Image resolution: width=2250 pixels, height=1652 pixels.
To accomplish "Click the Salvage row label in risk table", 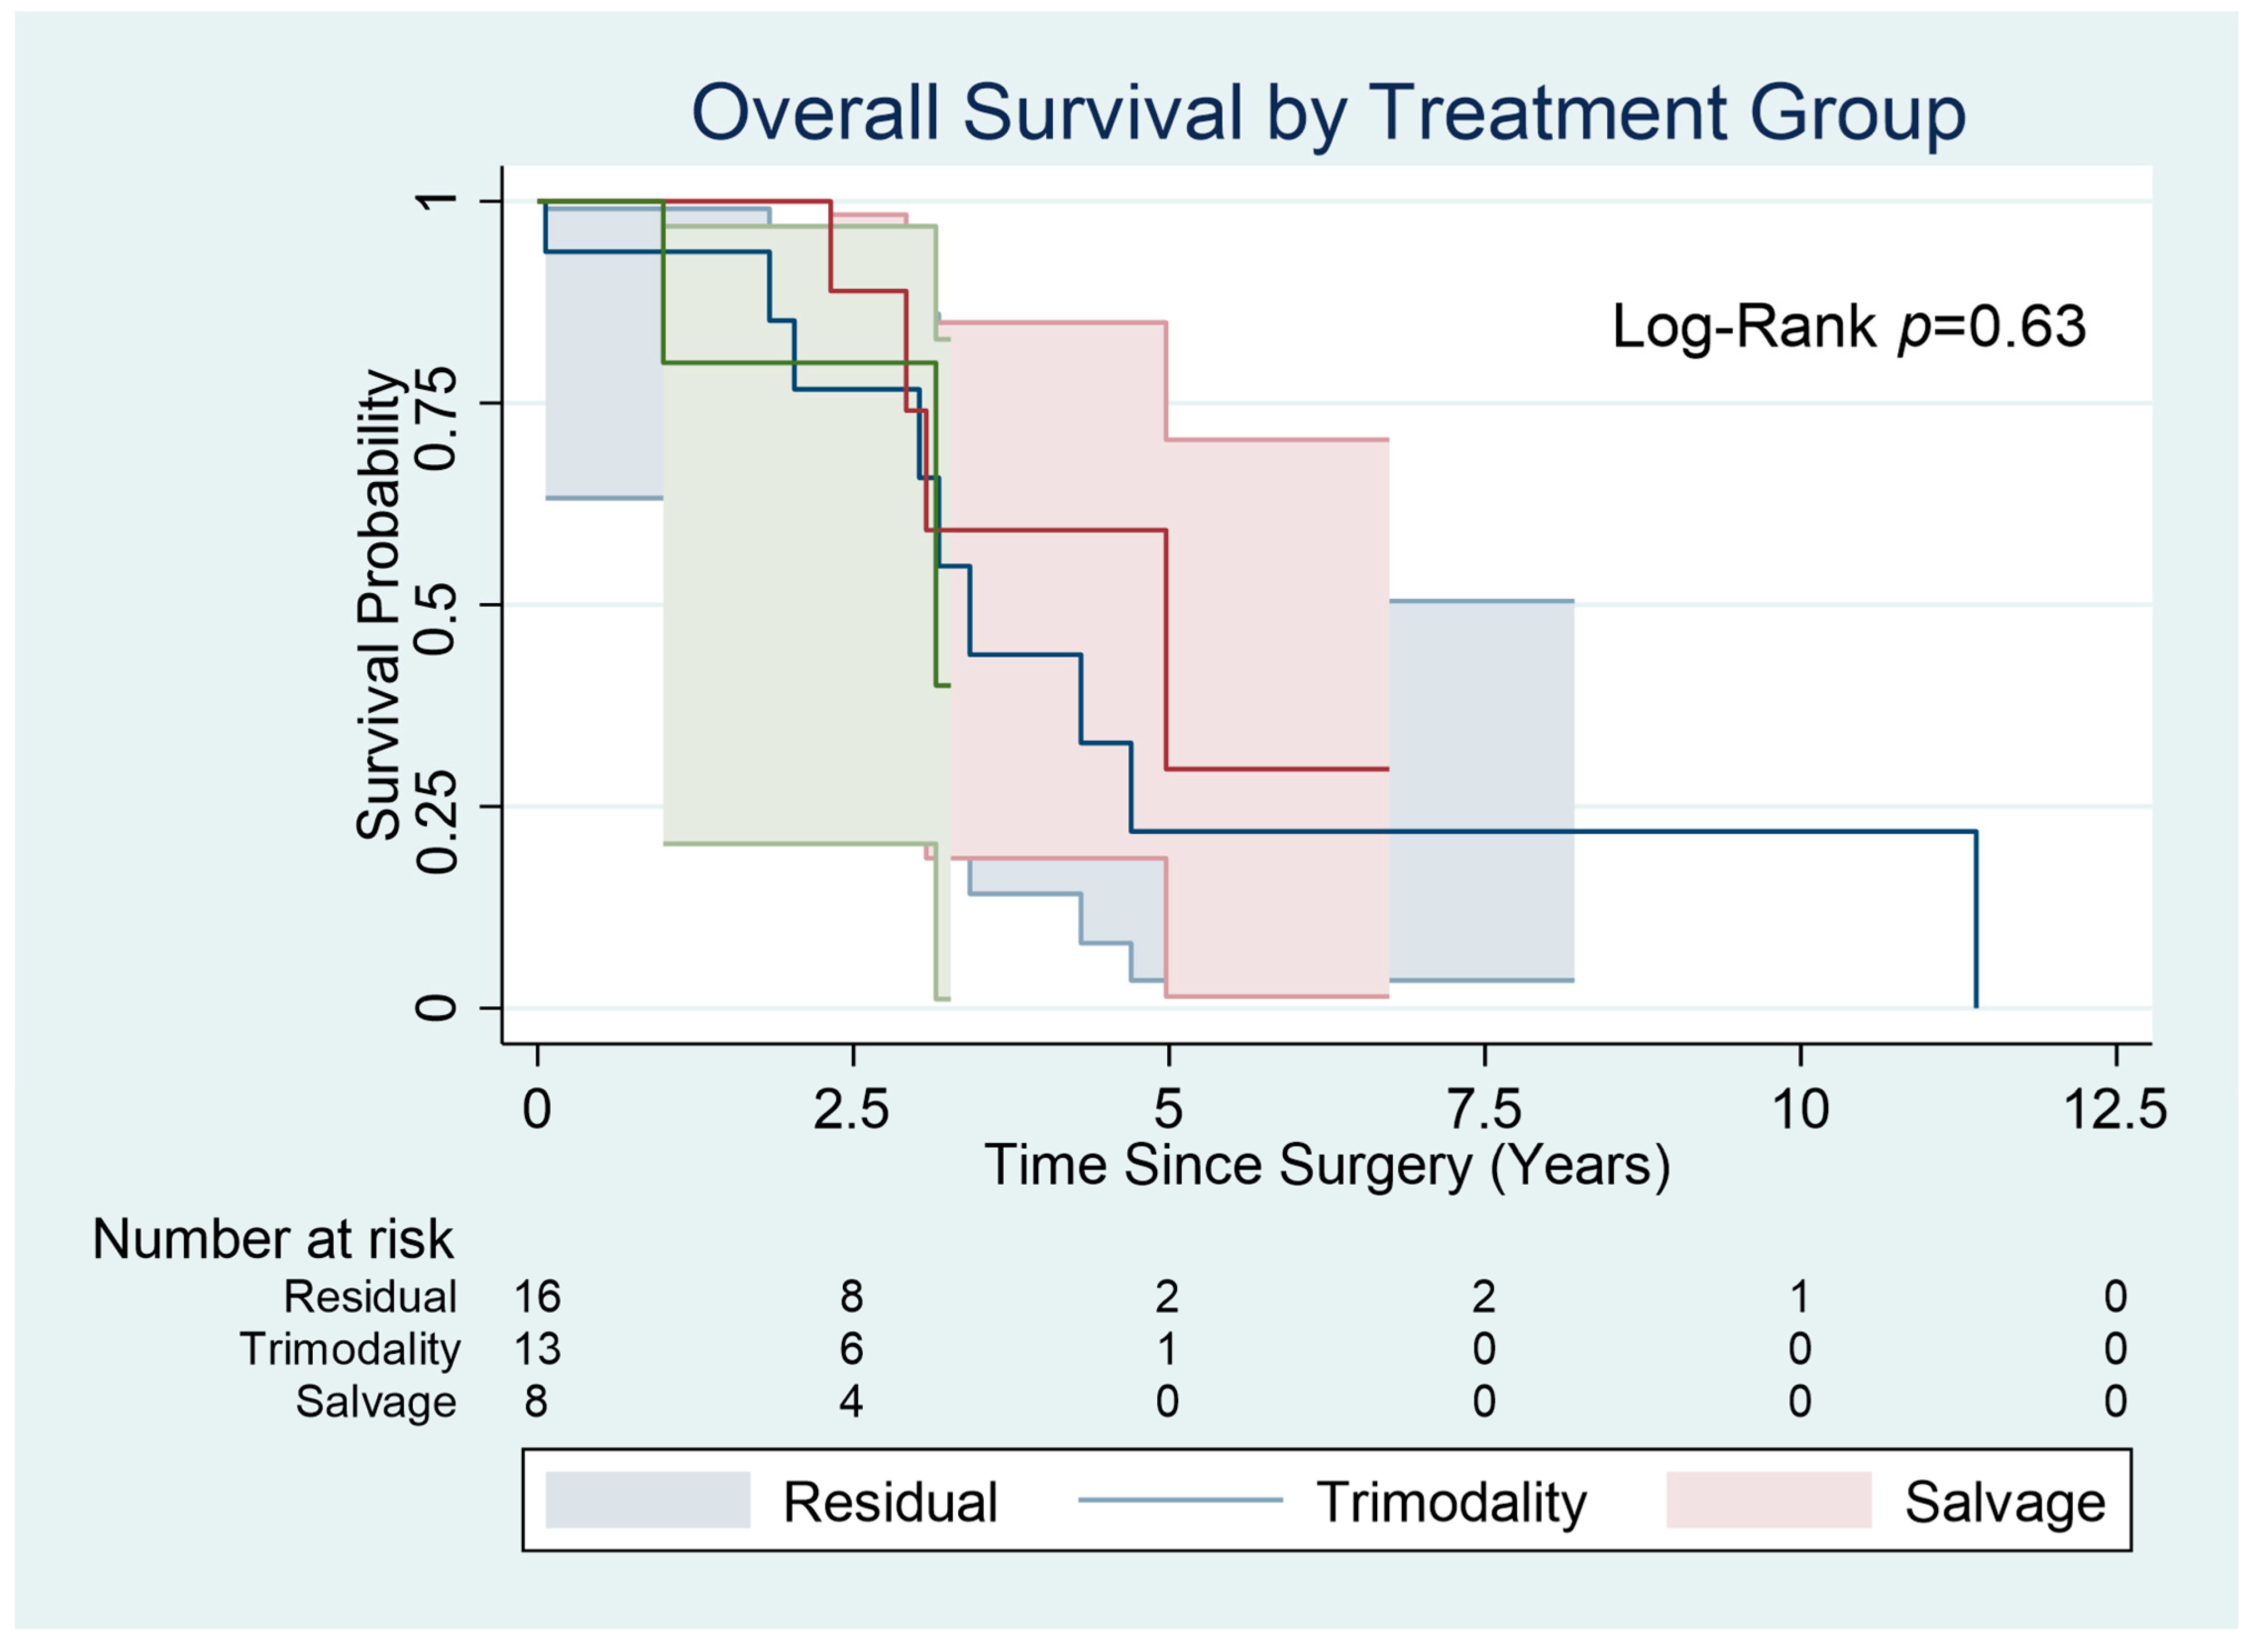I will [376, 1401].
